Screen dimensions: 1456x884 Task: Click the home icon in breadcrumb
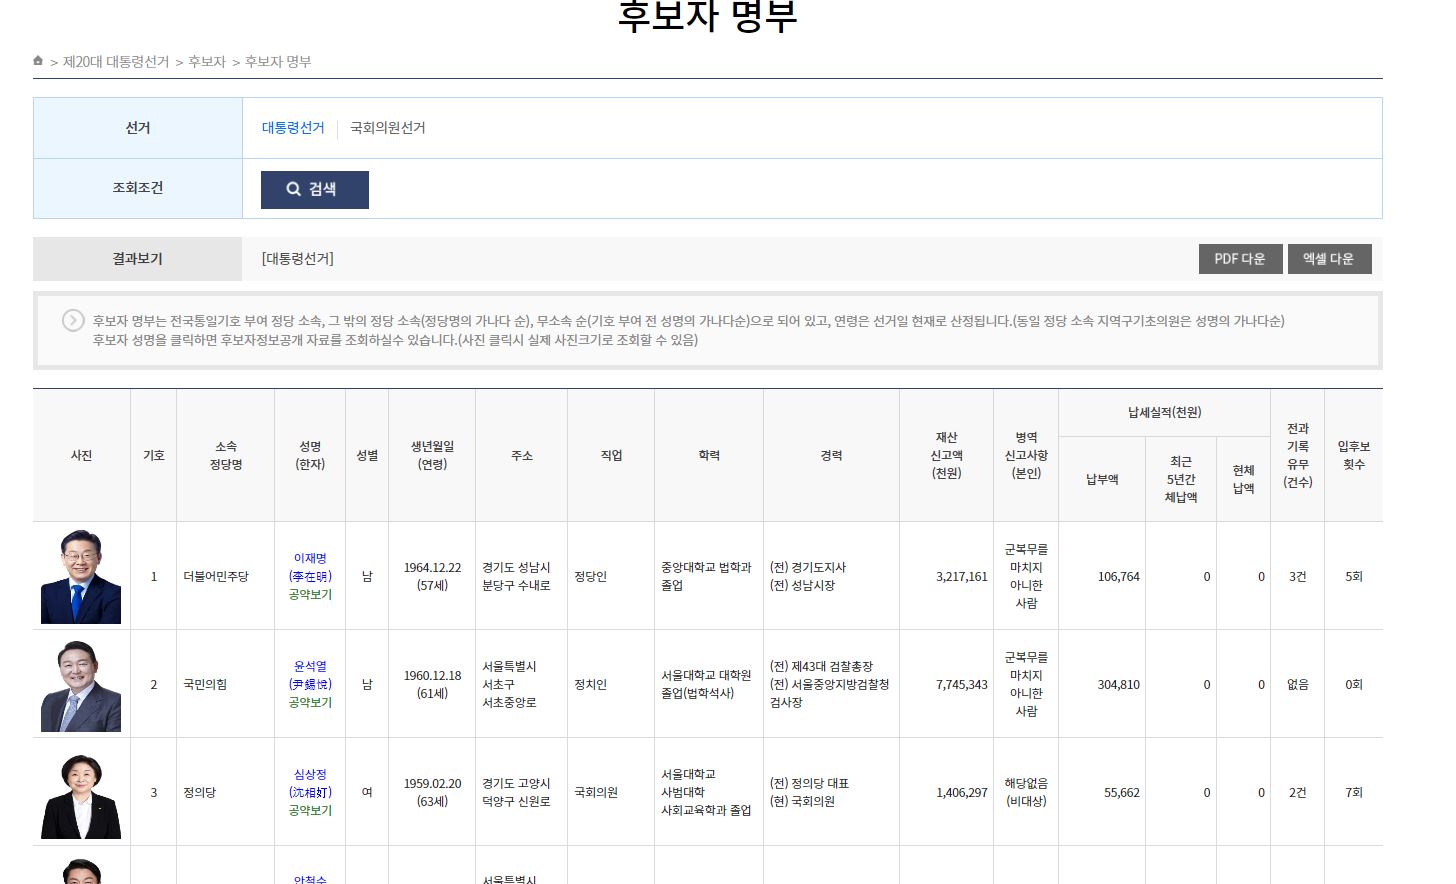point(38,61)
